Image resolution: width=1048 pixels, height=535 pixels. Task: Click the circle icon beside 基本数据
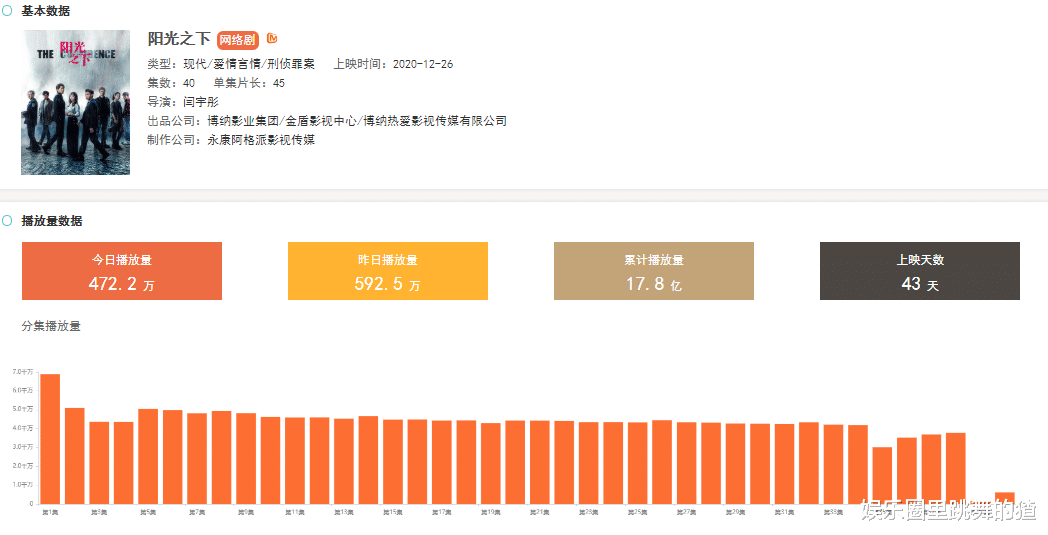click(7, 11)
